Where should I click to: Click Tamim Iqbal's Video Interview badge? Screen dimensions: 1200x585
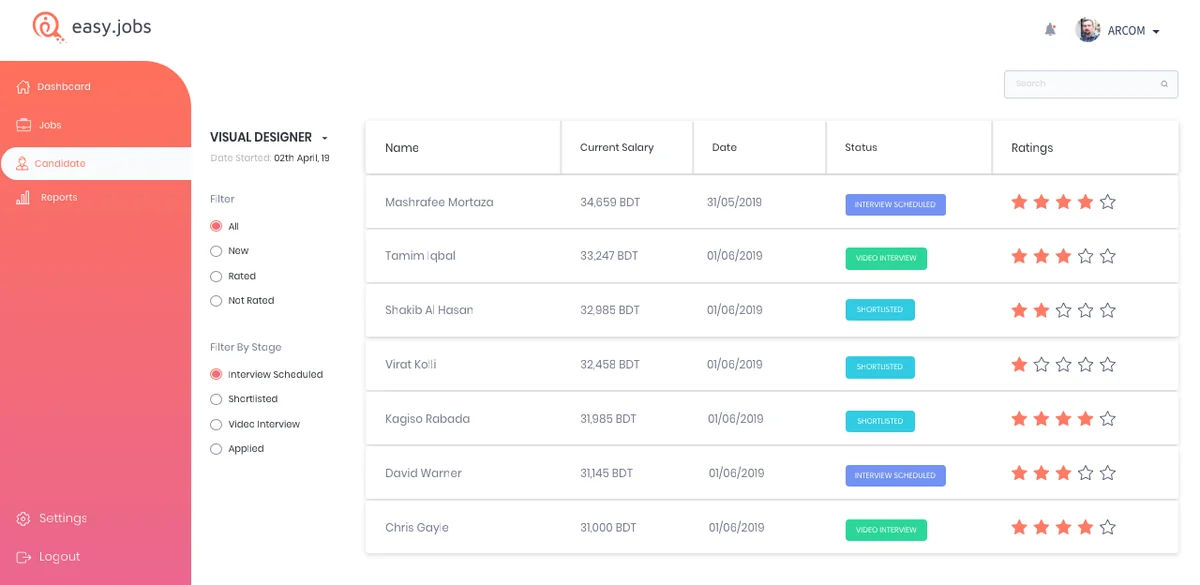(886, 259)
